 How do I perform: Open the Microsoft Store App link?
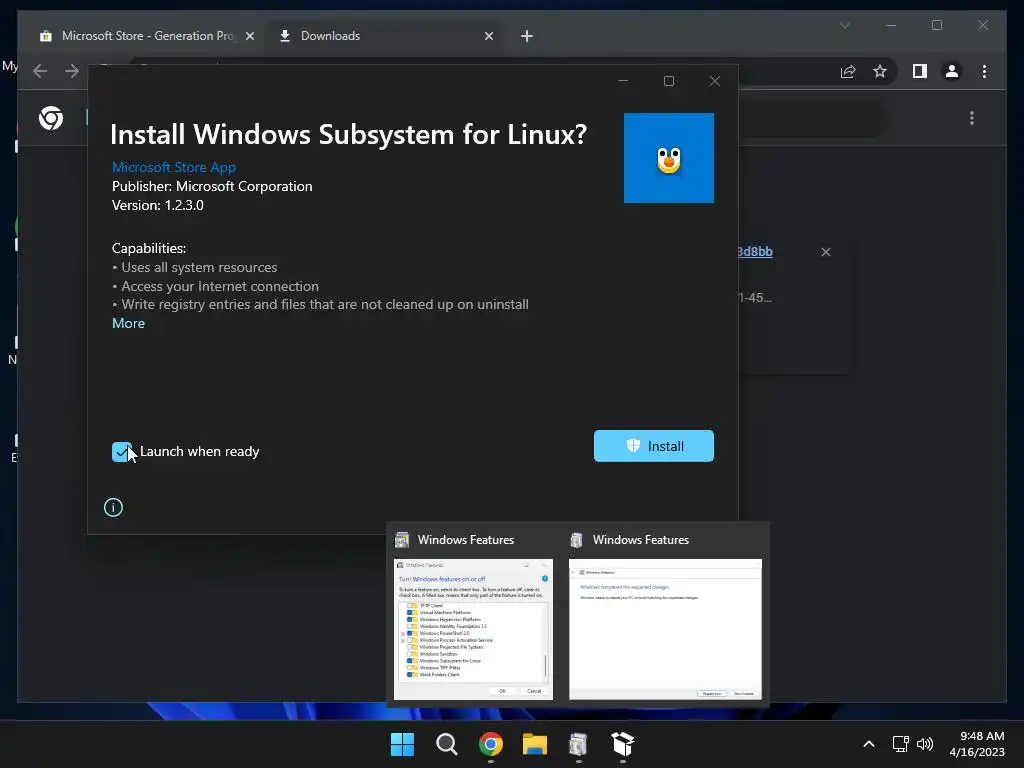click(174, 167)
